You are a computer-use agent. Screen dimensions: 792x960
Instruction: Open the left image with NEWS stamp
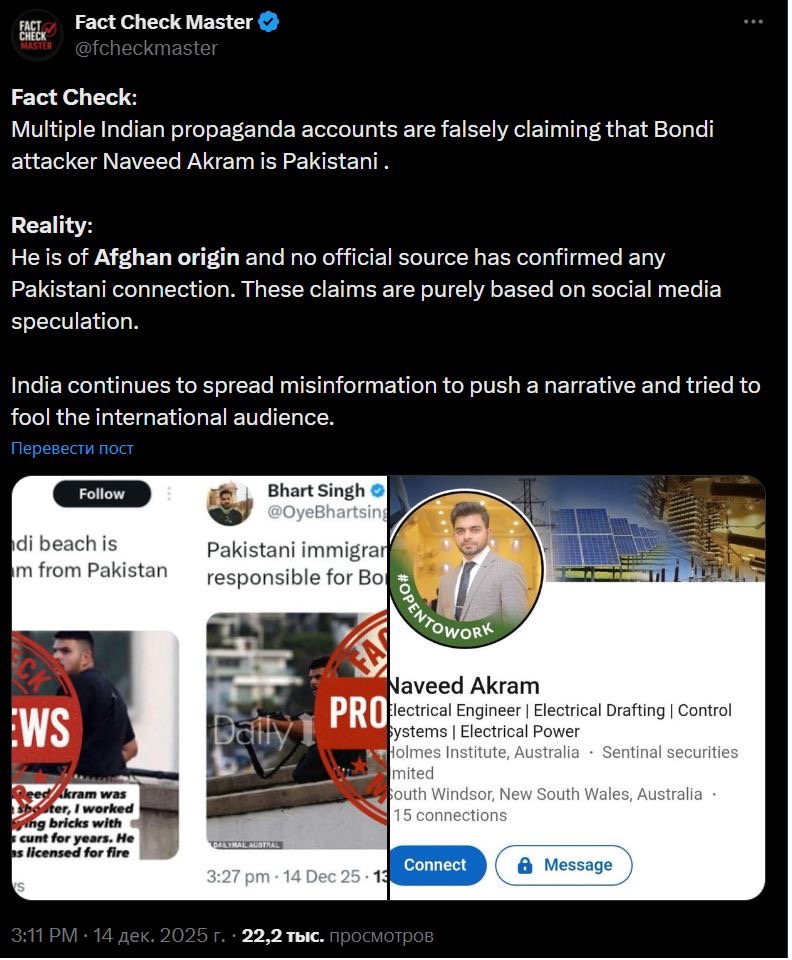[x=95, y=744]
